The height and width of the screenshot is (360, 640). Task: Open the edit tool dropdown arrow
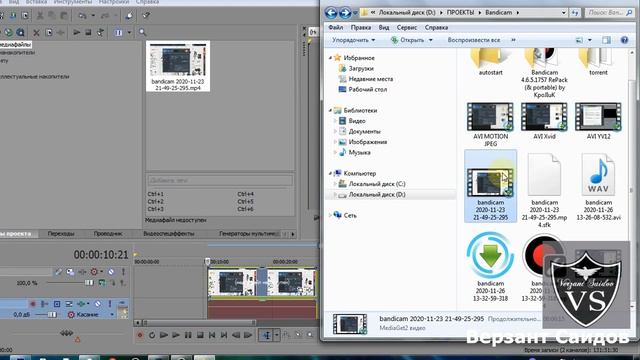coord(276,335)
